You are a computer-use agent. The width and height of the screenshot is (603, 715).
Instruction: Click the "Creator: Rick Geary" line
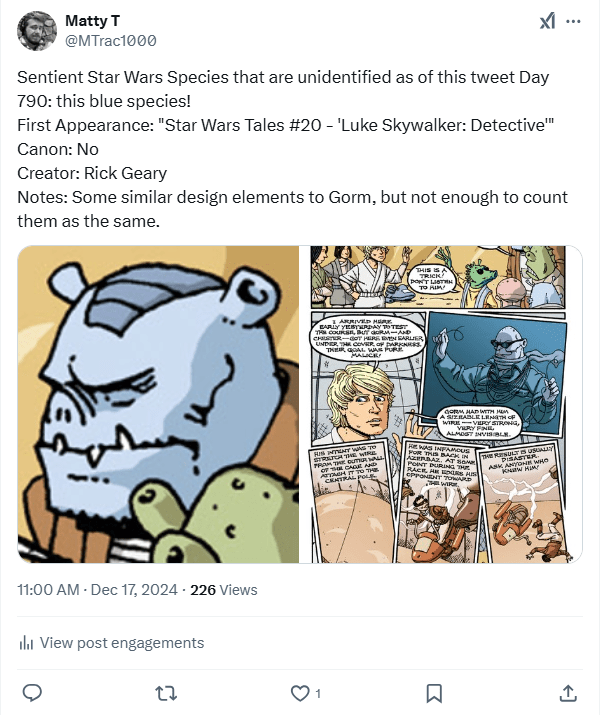point(92,172)
